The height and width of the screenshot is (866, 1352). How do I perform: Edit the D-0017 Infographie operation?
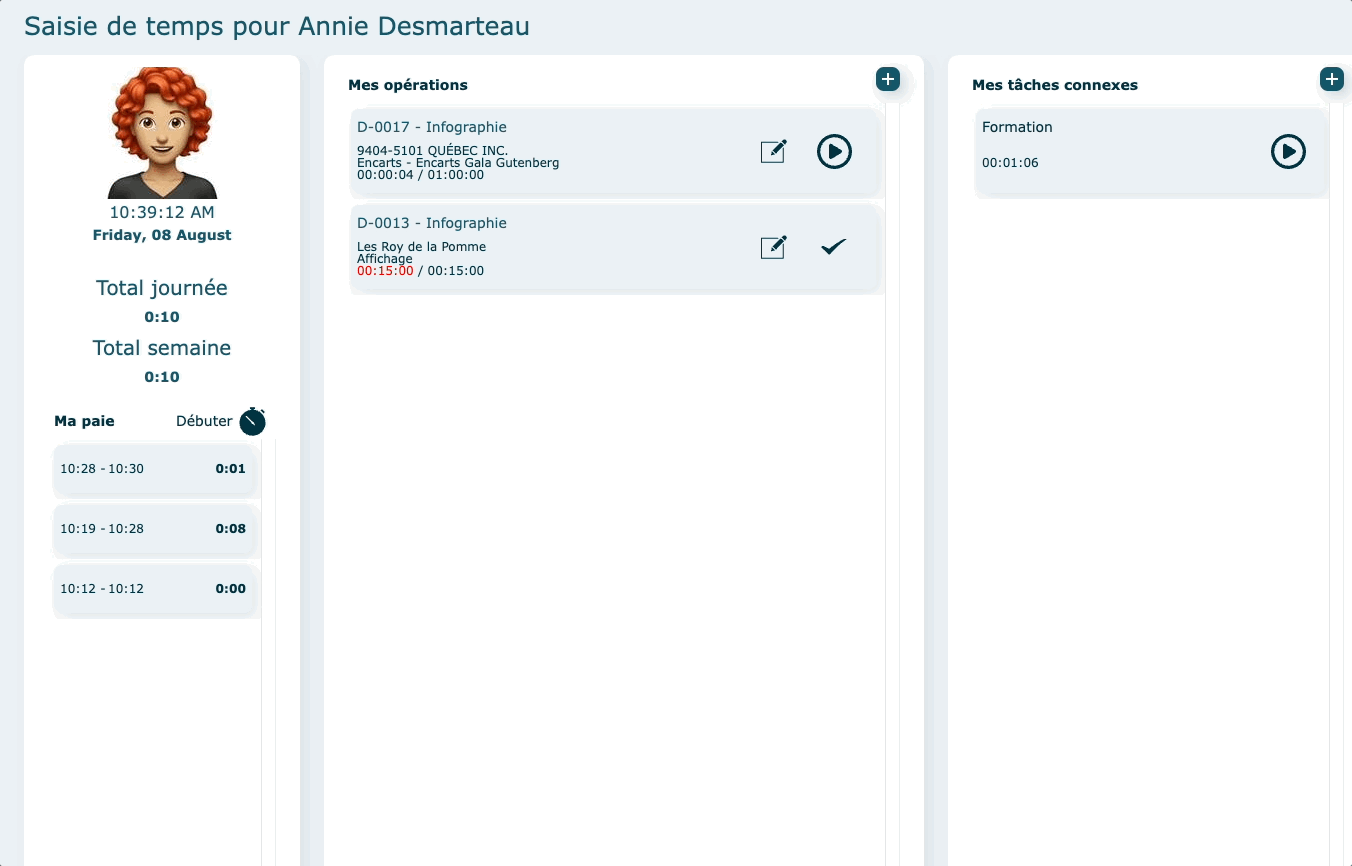coord(773,151)
